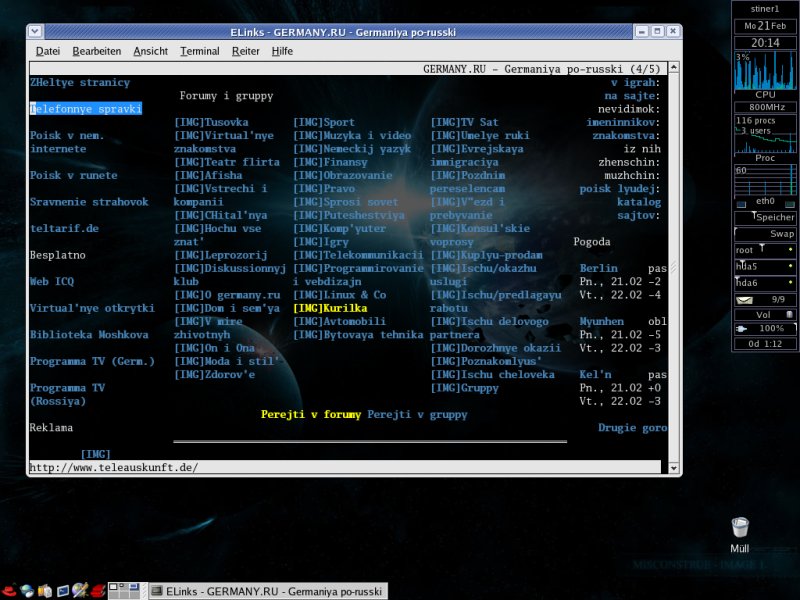Screen dimensions: 800x600
Task: Click the scrollbar down arrow
Action: tap(673, 467)
